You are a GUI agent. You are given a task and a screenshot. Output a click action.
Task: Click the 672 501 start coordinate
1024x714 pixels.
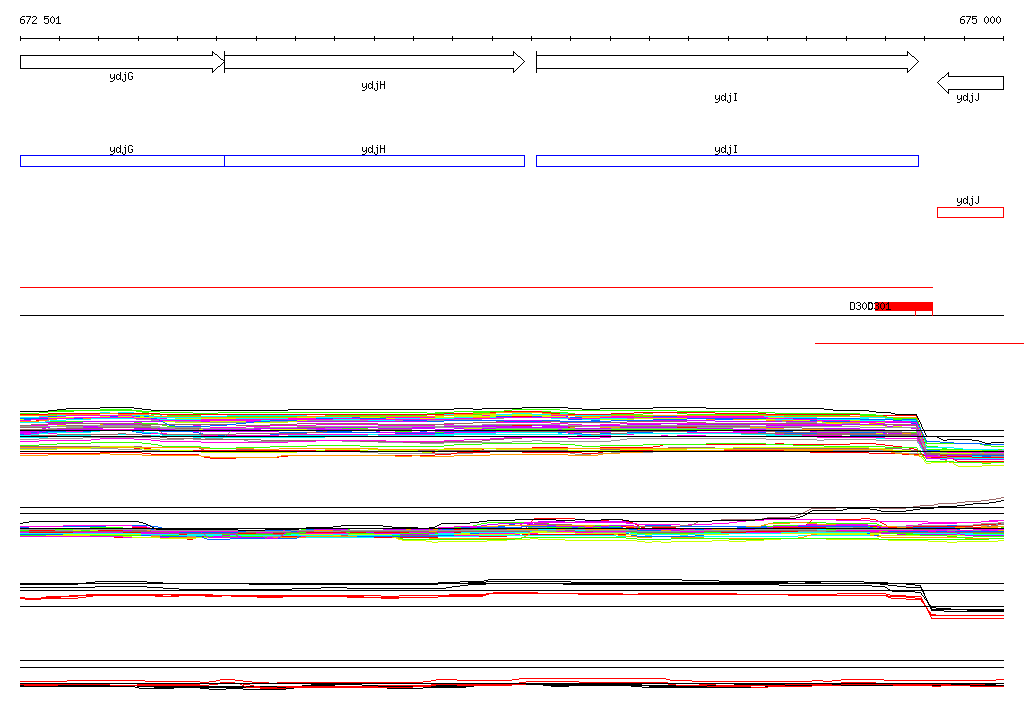tap(40, 20)
